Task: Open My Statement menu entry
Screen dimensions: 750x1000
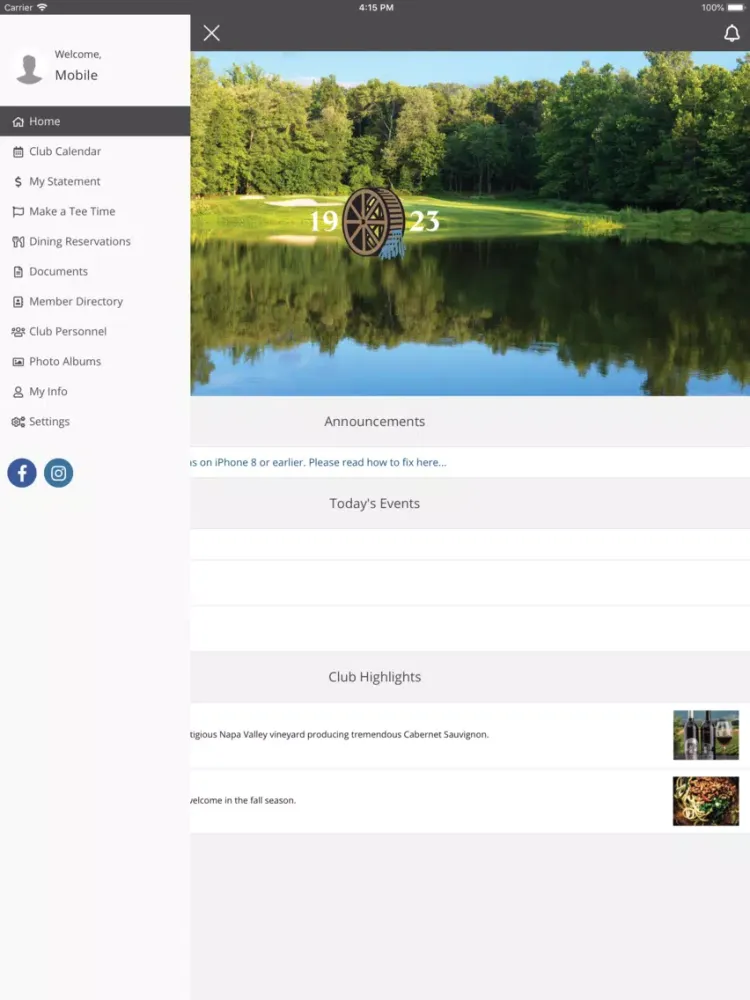Action: [95, 181]
